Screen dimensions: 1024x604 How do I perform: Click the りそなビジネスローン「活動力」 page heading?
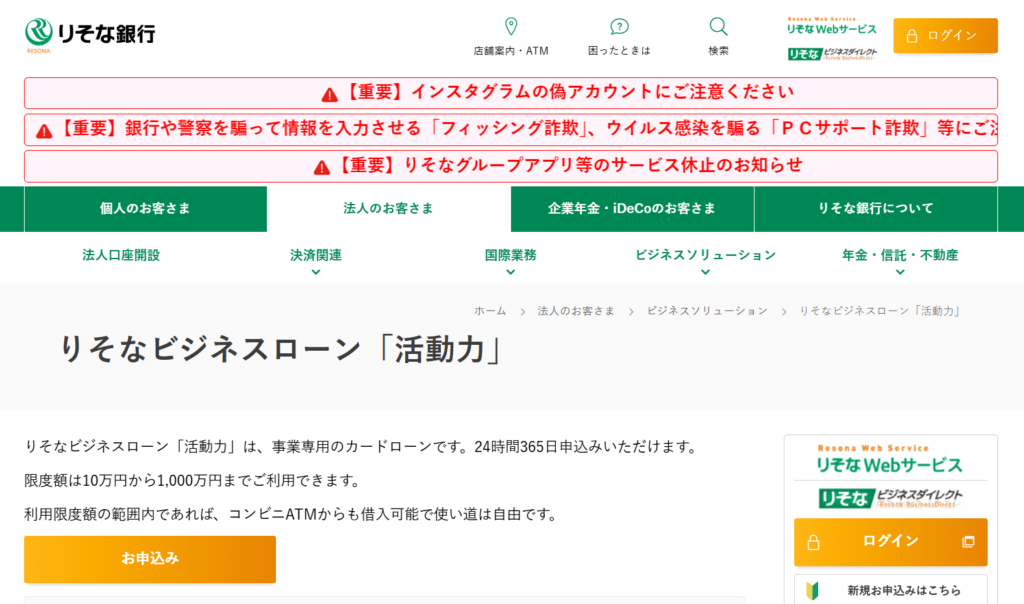point(281,349)
